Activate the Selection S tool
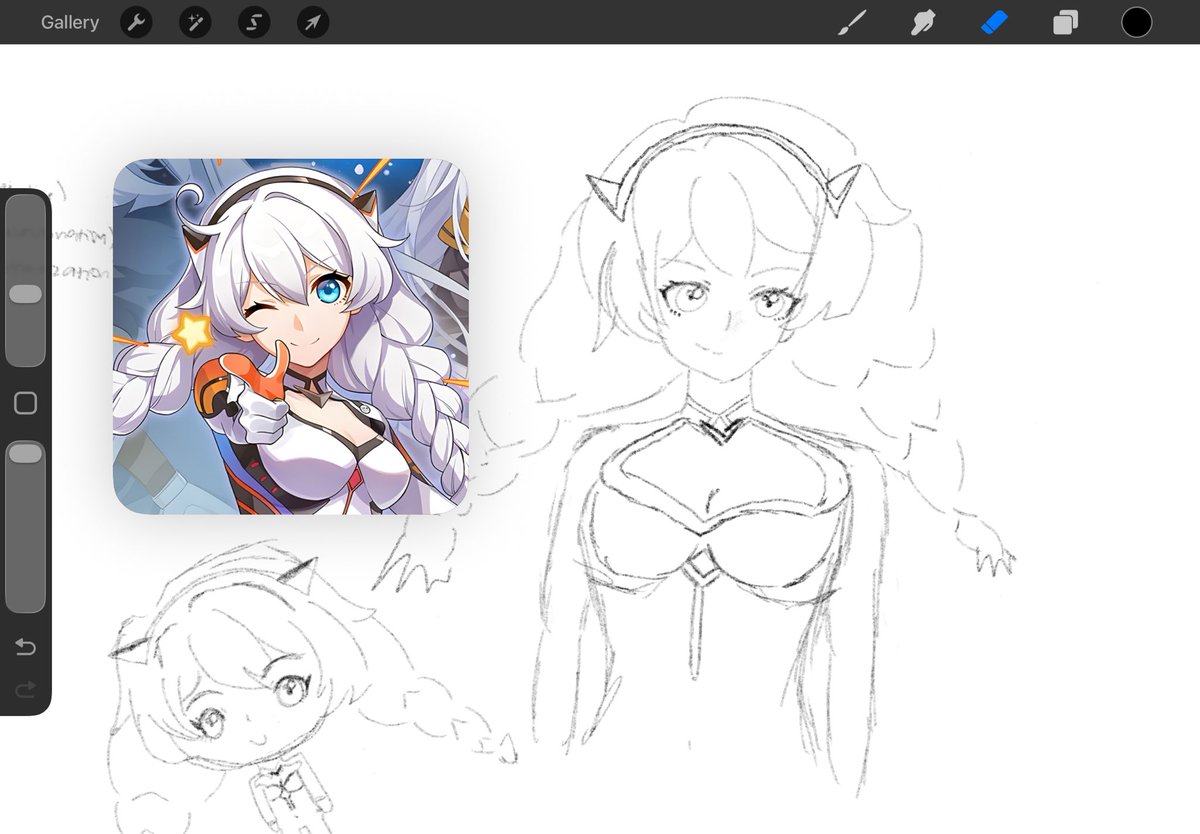Viewport: 1200px width, 834px height. pyautogui.click(x=254, y=22)
